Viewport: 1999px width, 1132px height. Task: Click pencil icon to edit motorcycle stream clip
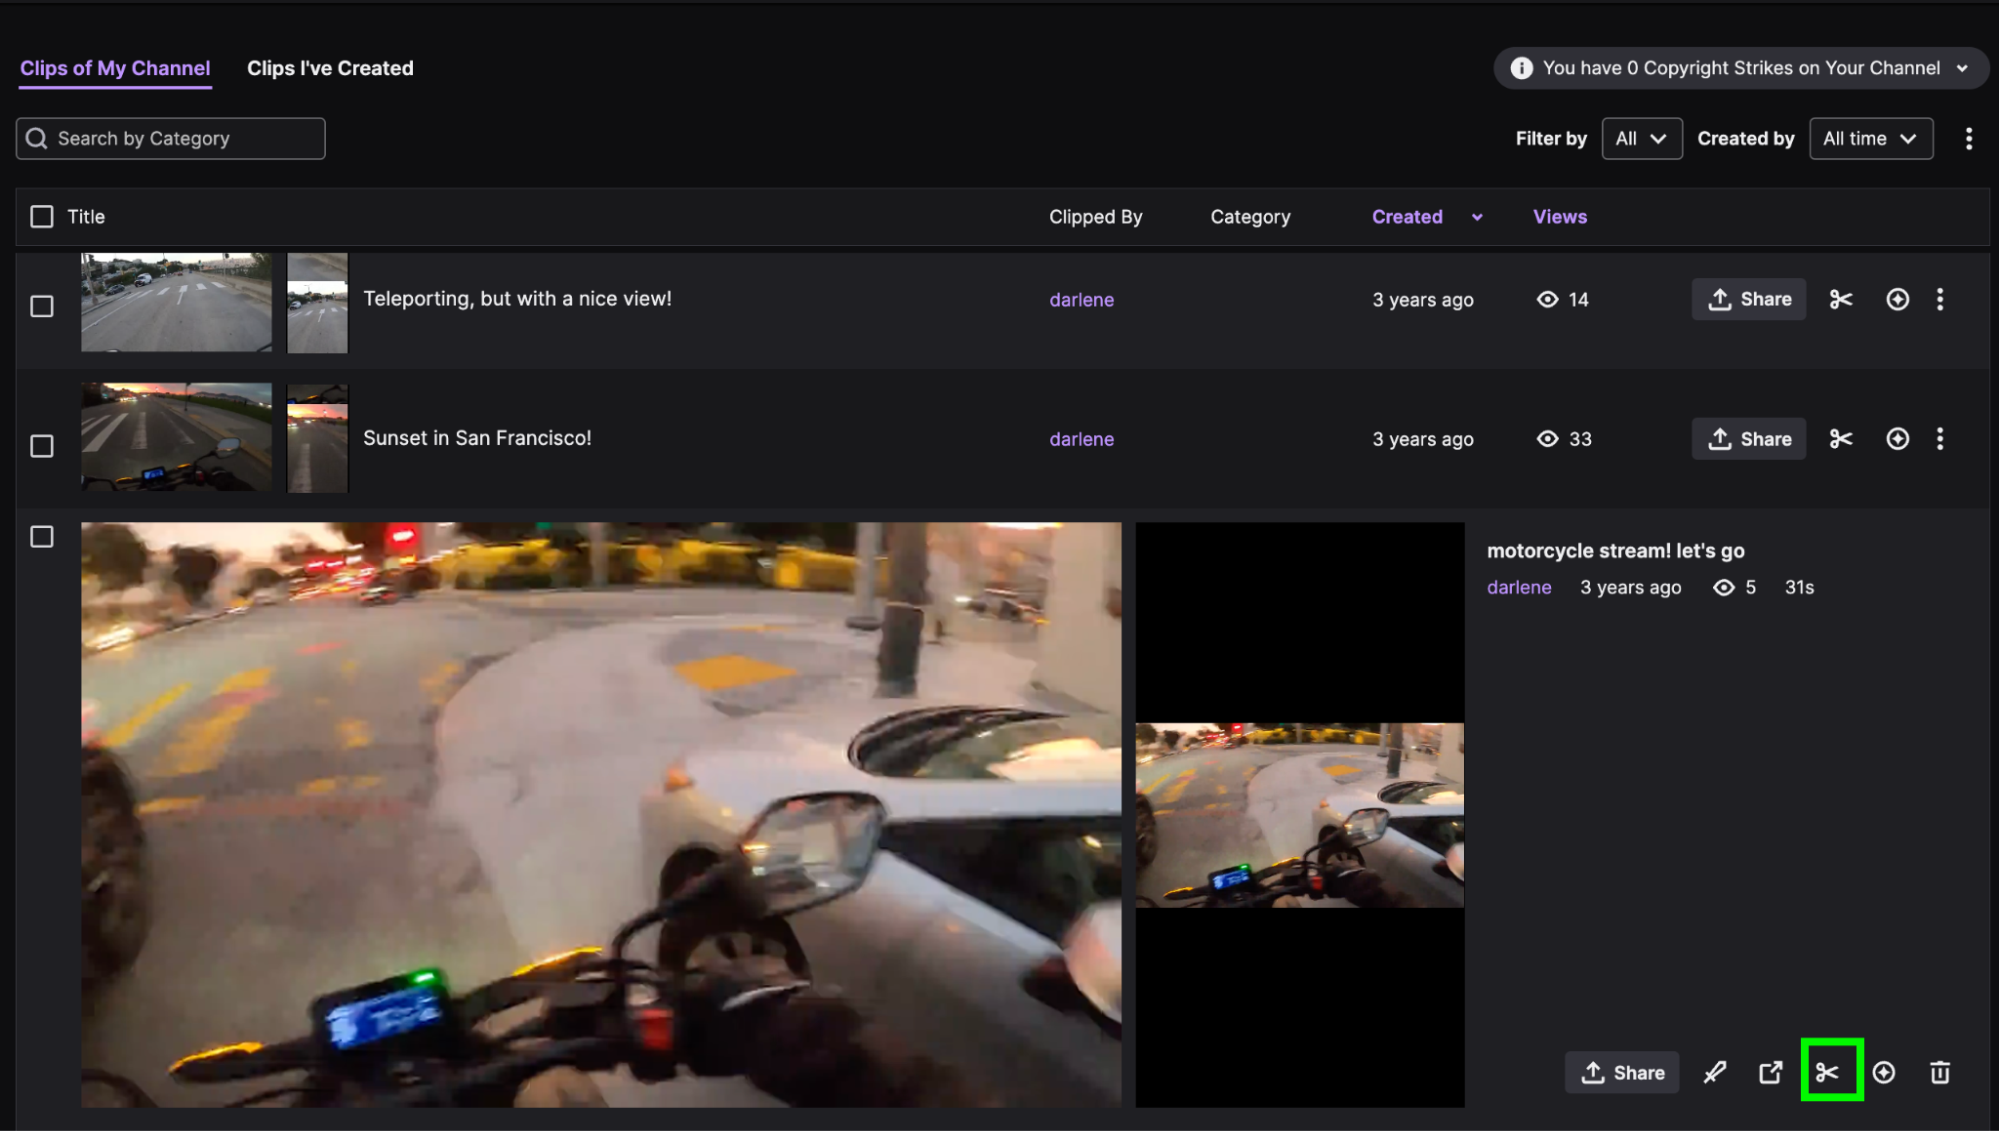(1715, 1072)
